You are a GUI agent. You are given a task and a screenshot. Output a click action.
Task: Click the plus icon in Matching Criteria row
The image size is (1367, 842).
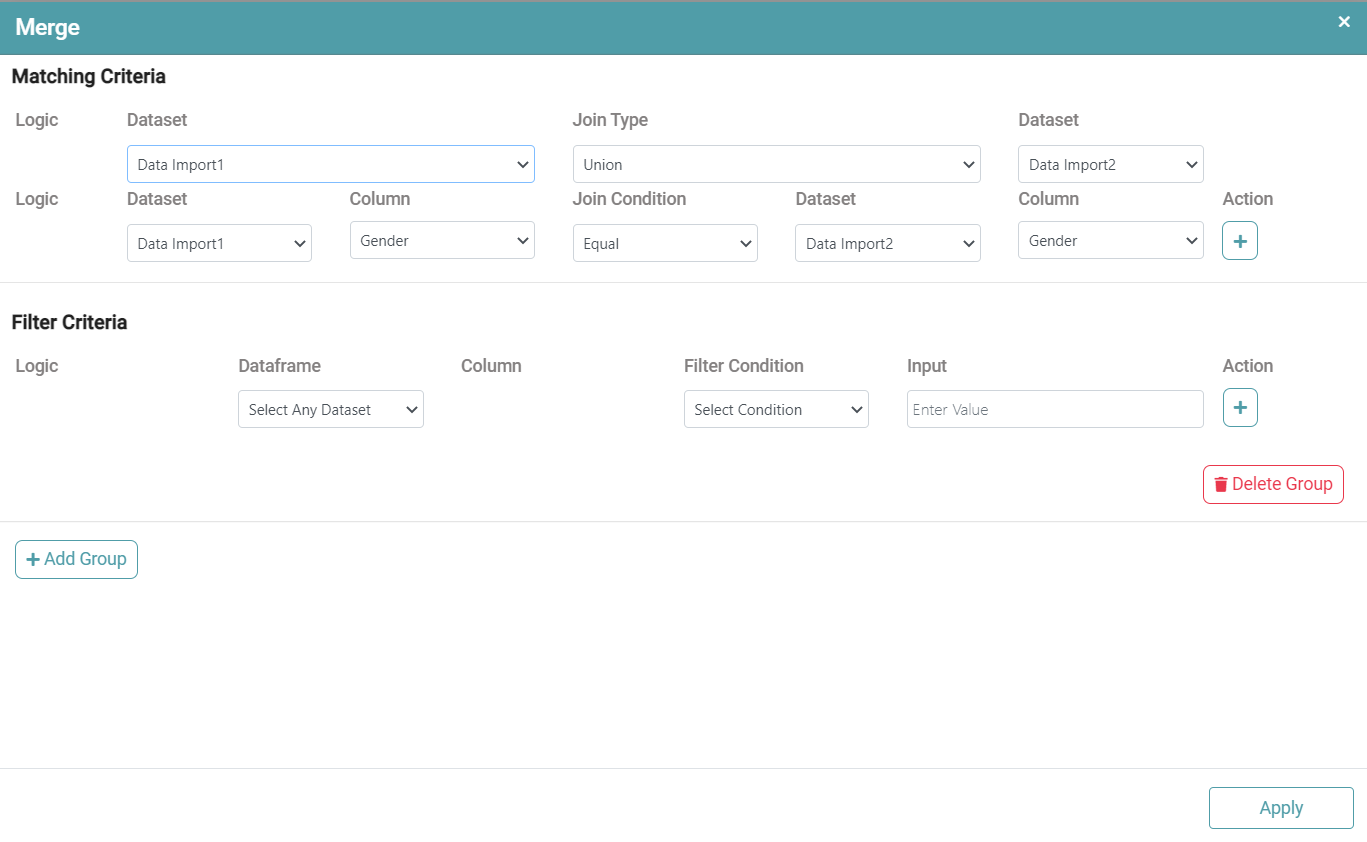coord(1239,241)
